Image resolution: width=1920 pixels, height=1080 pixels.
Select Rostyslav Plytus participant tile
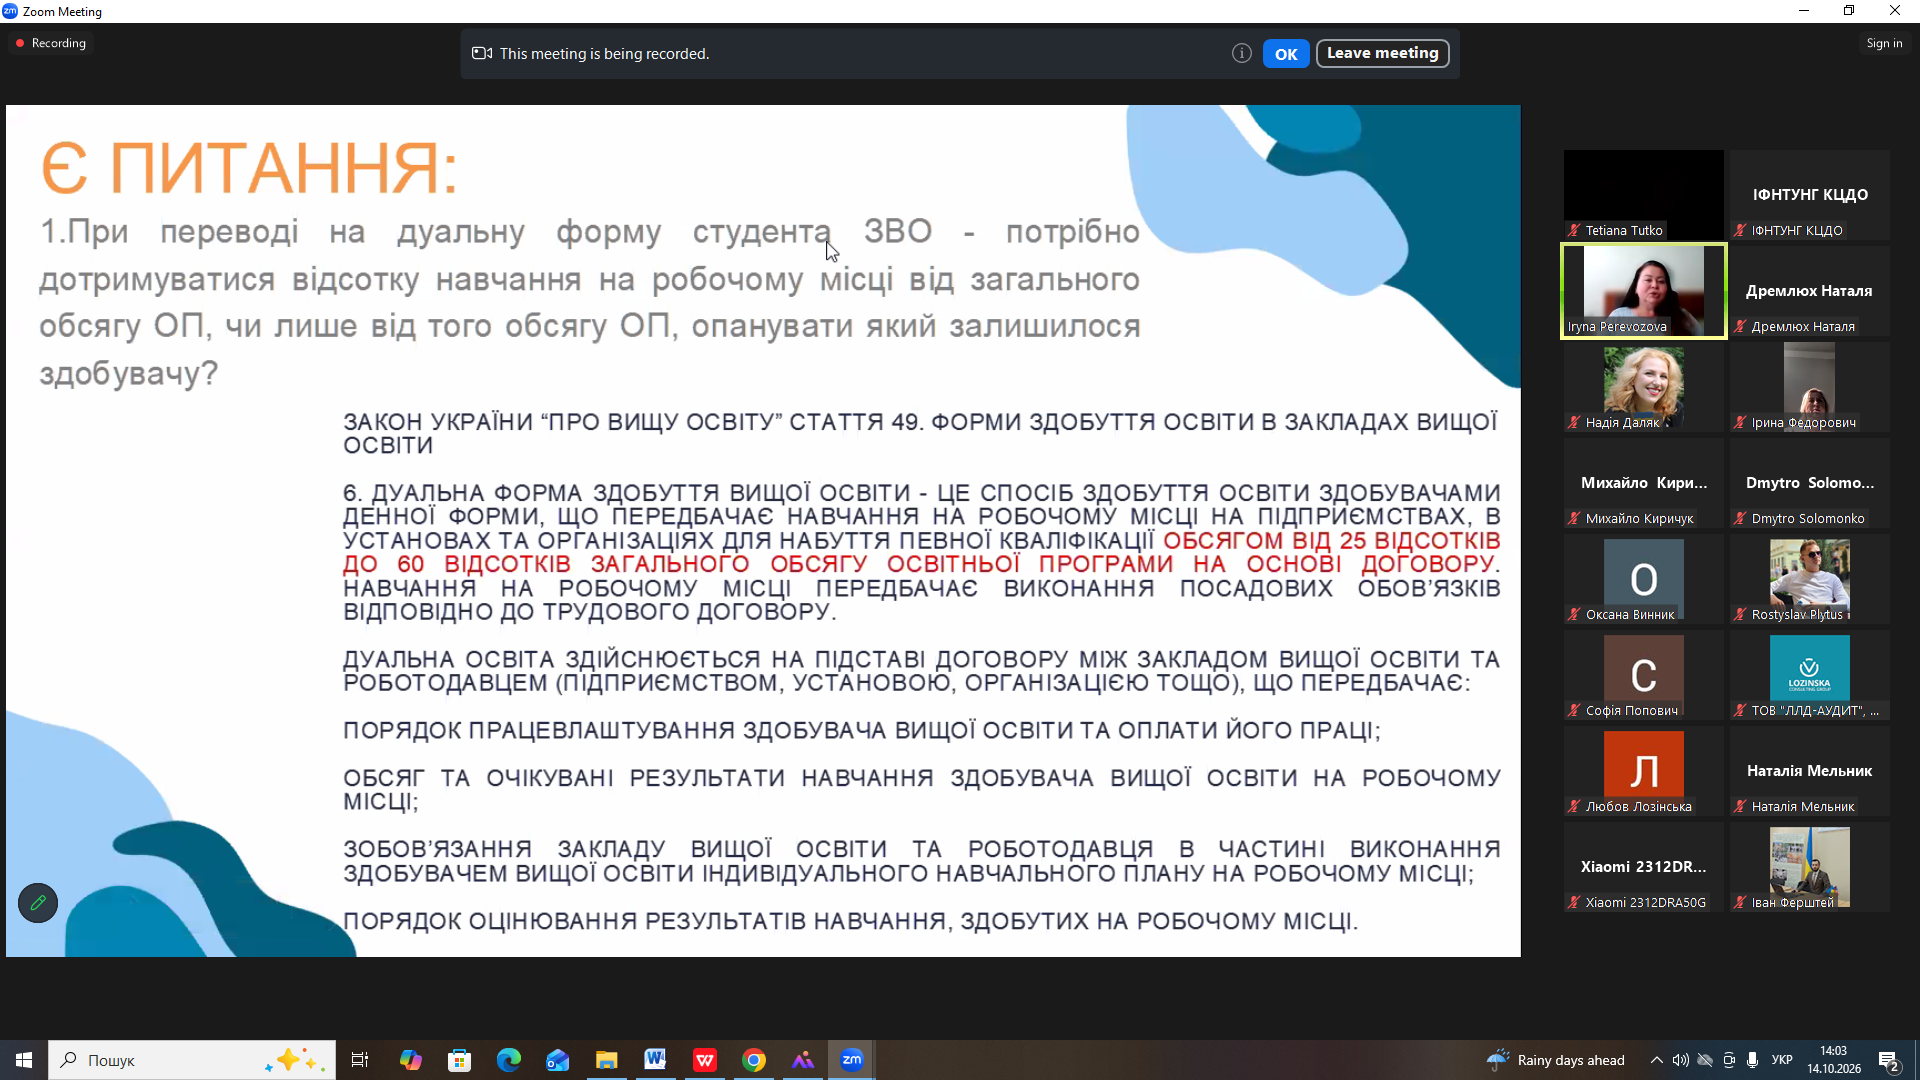[1810, 579]
